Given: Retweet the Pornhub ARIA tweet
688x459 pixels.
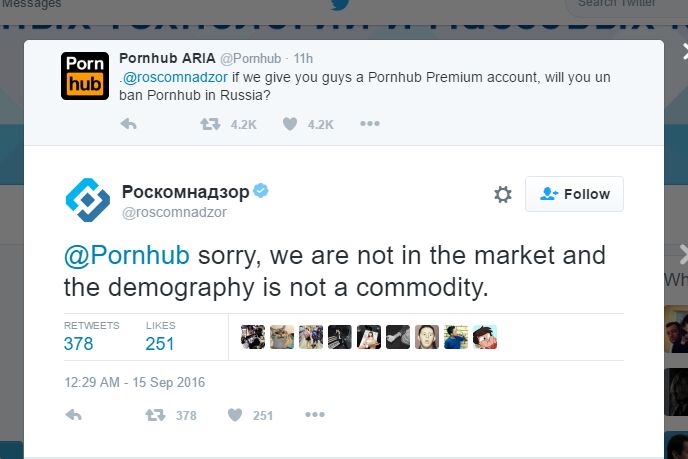Looking at the screenshot, I should (210, 124).
